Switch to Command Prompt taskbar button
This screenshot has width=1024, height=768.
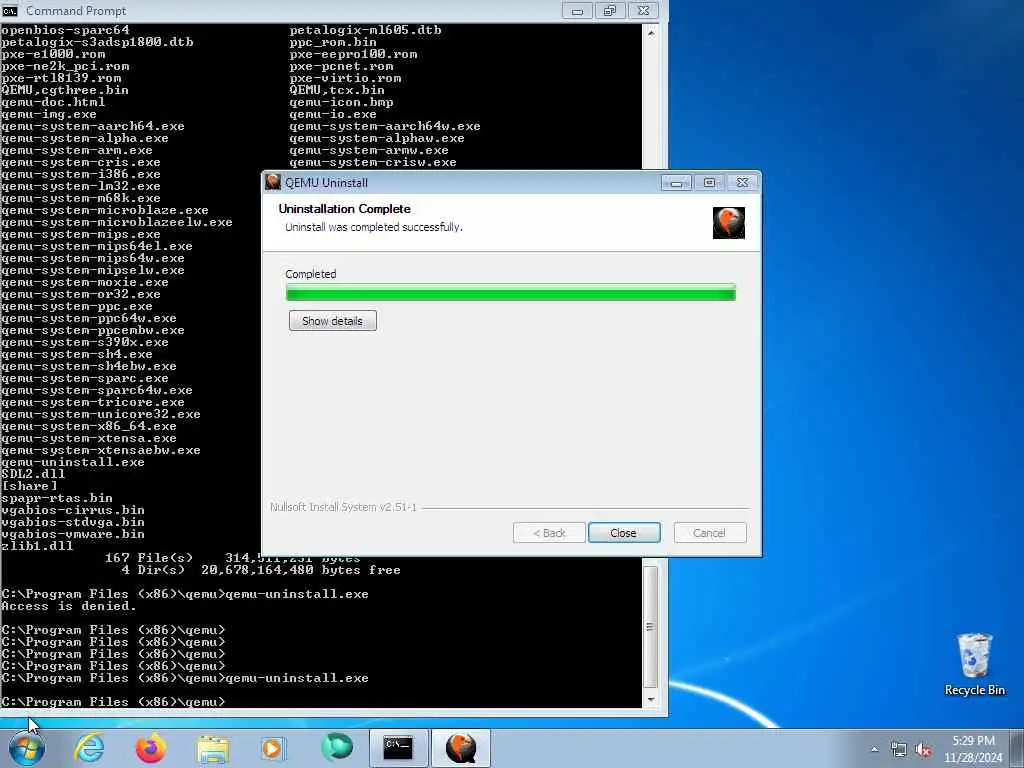pos(398,748)
